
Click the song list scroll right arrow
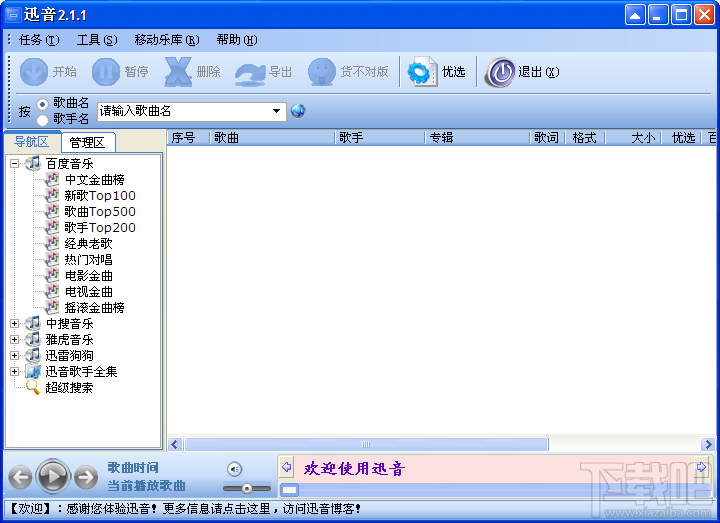pos(708,444)
